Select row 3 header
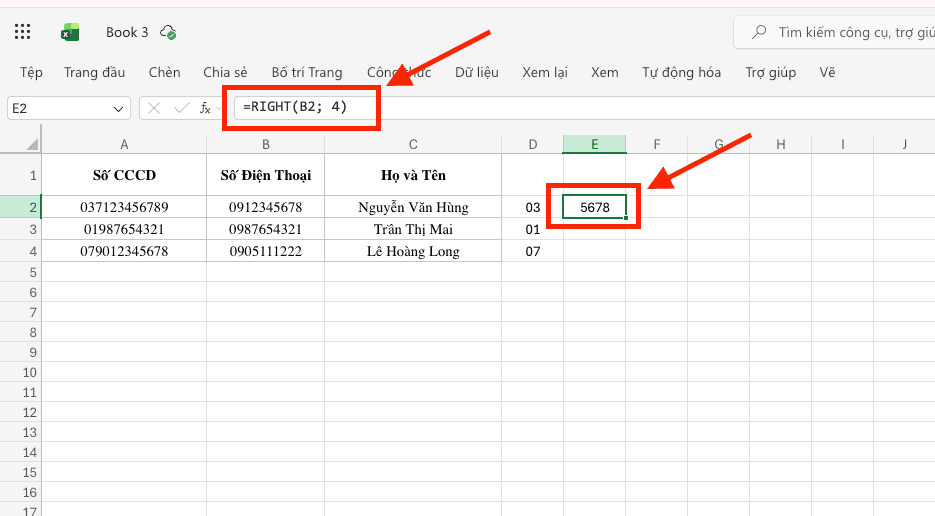Screen dimensions: 935x516 tap(21, 229)
